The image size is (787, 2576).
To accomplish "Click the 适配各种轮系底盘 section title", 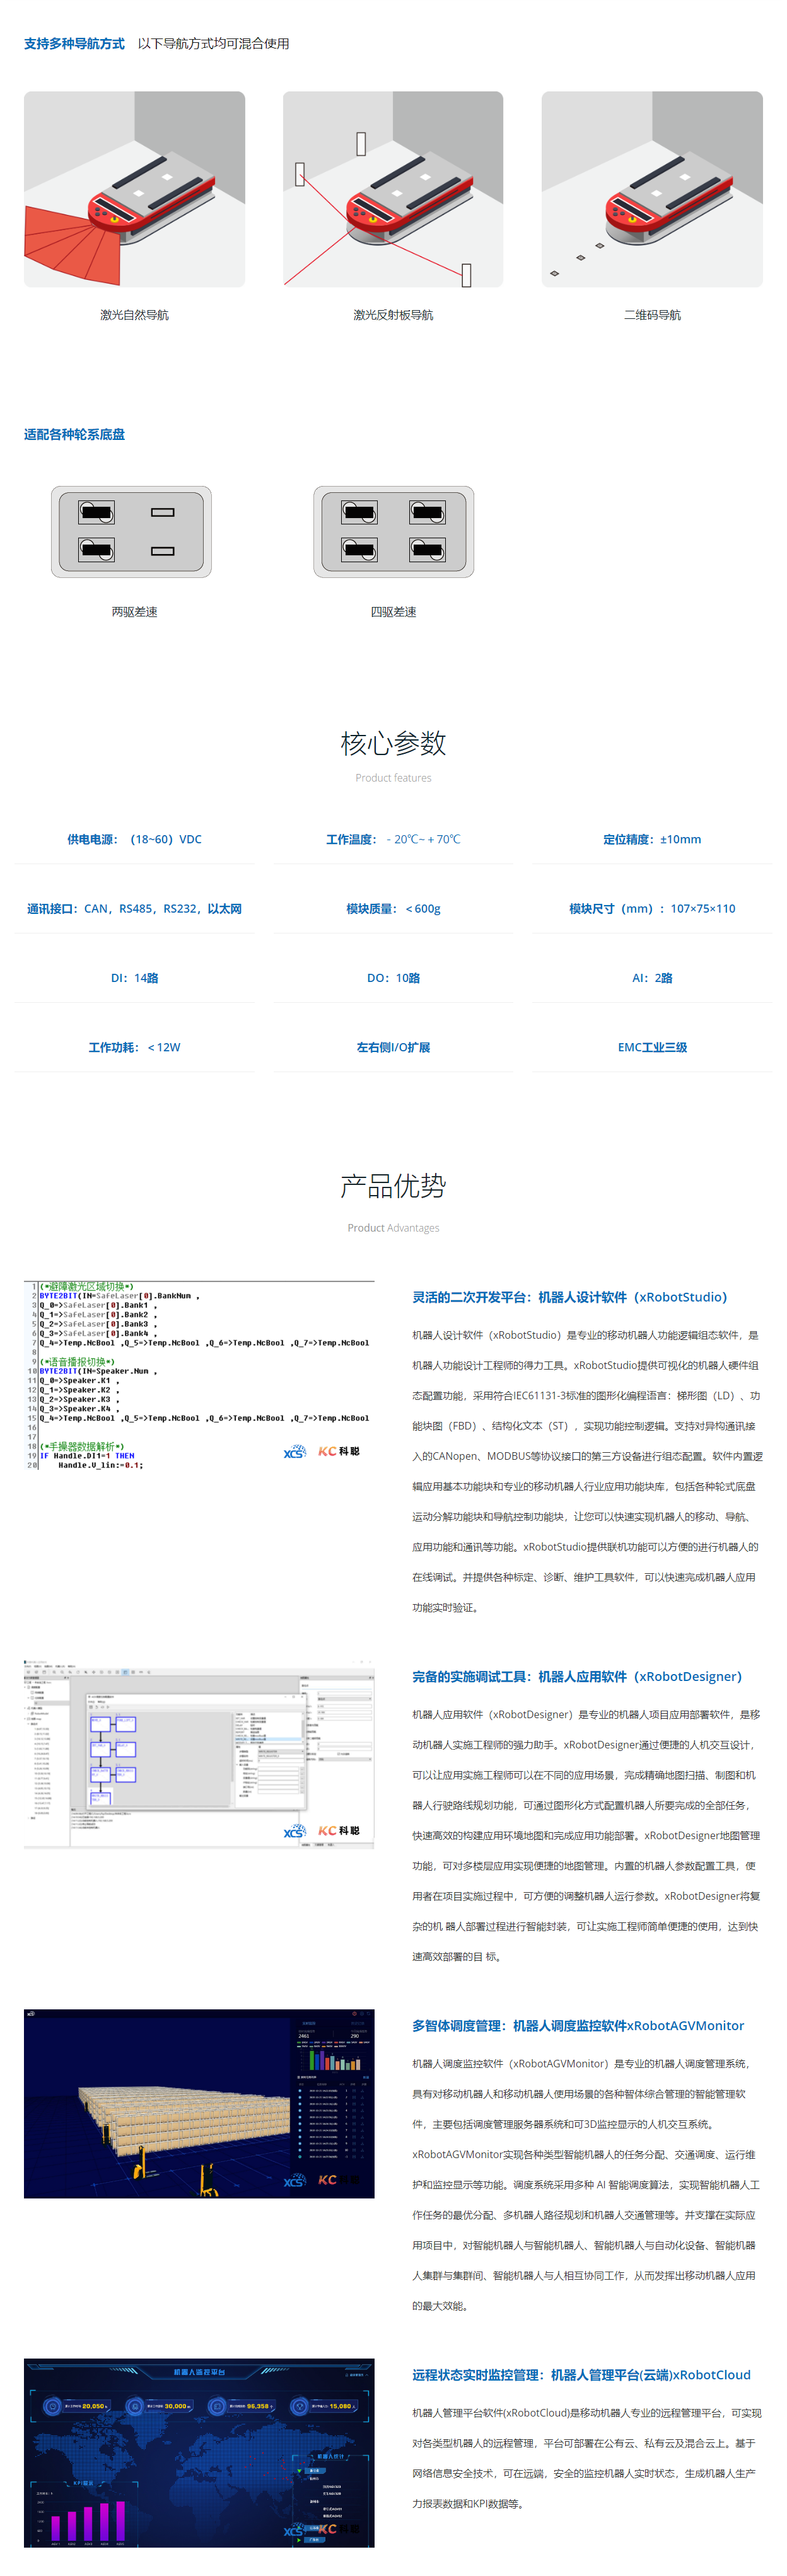I will [x=74, y=434].
